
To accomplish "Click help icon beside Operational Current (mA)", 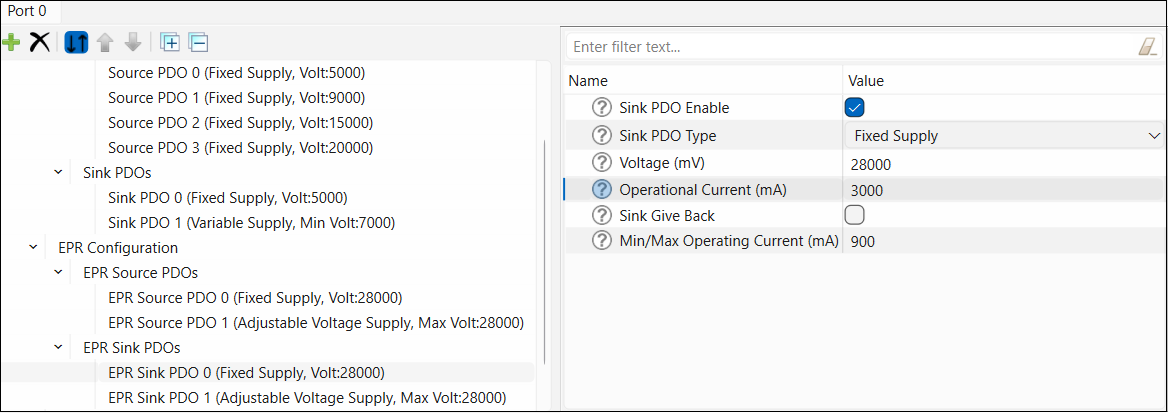I will point(602,189).
